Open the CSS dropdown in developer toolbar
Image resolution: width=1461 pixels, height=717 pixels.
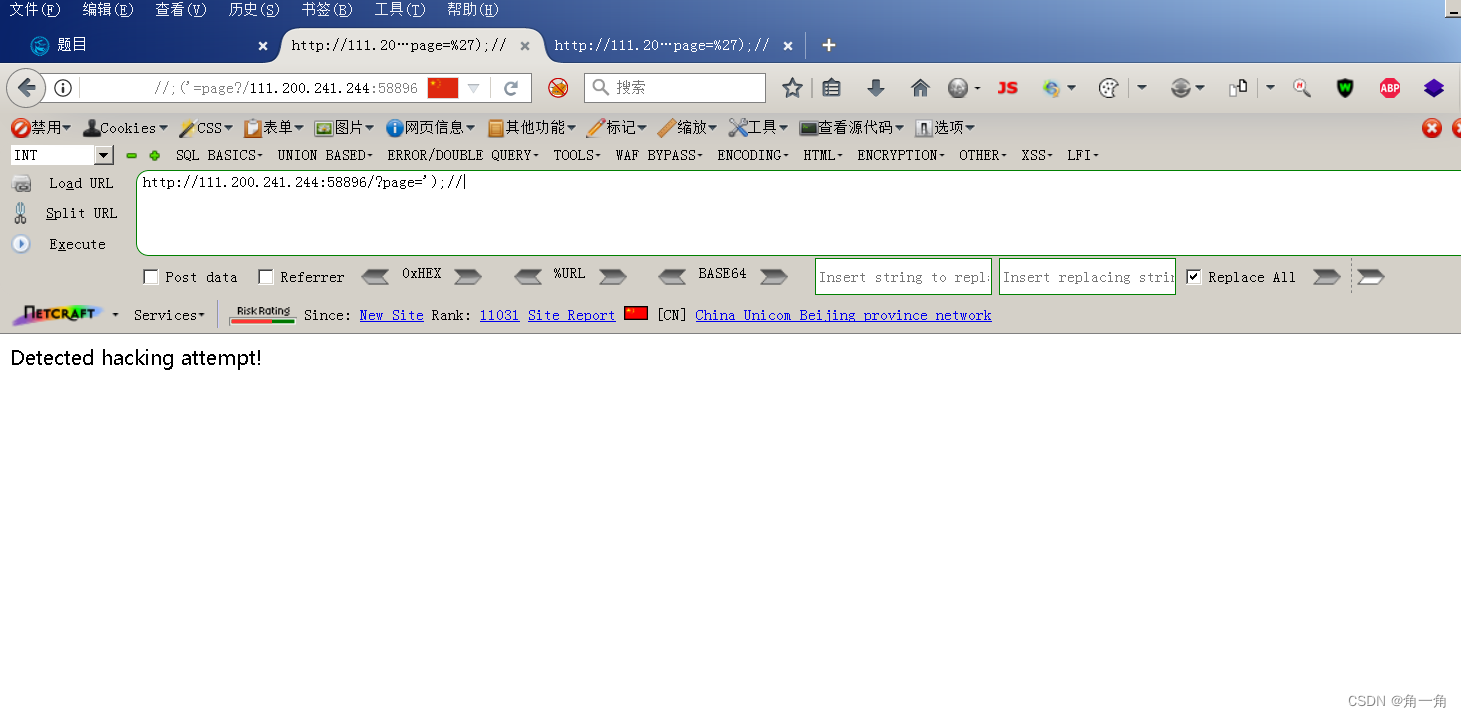tap(206, 127)
